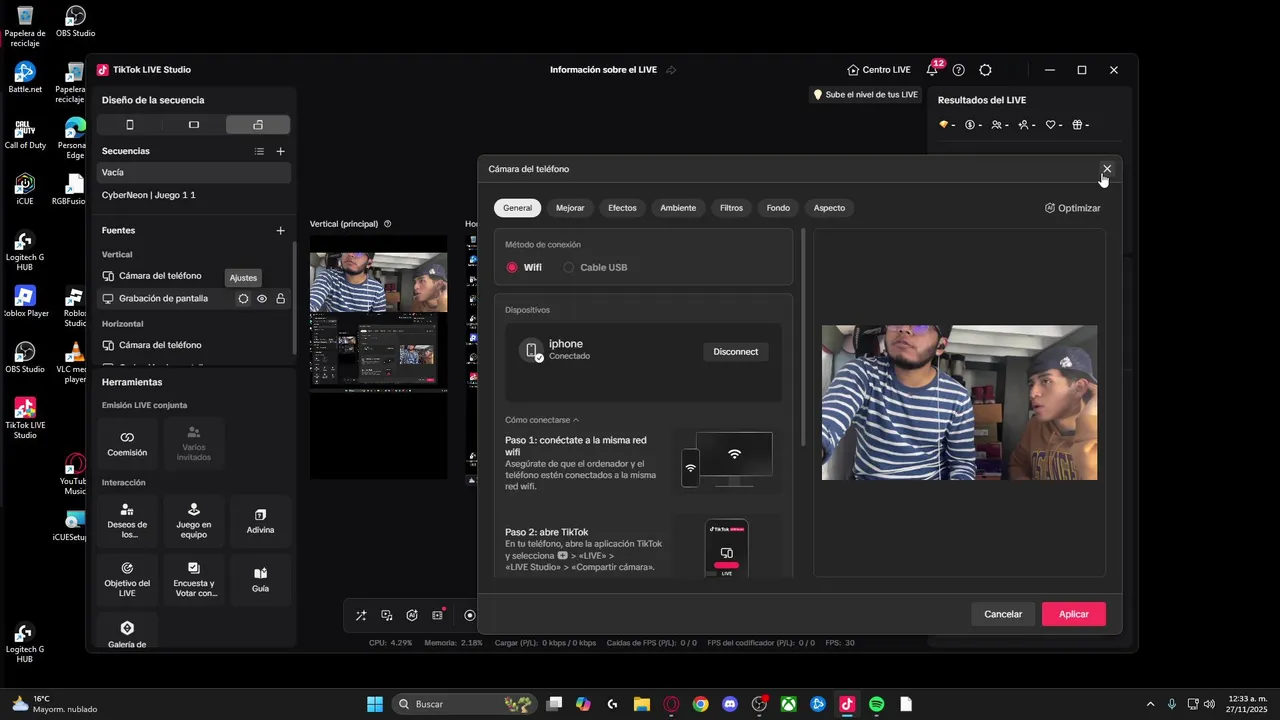
Task: Open the Secuencias list view icon
Action: click(x=259, y=151)
